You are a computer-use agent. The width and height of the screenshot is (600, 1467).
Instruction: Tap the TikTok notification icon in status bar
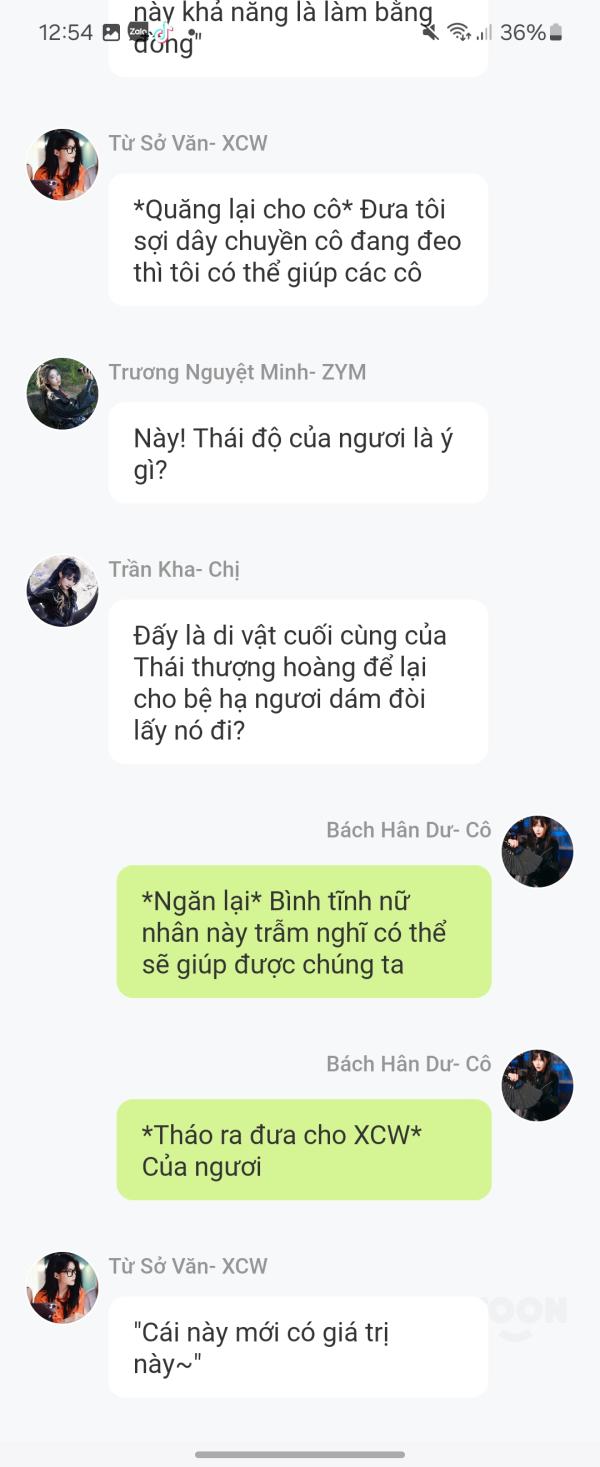(x=162, y=32)
